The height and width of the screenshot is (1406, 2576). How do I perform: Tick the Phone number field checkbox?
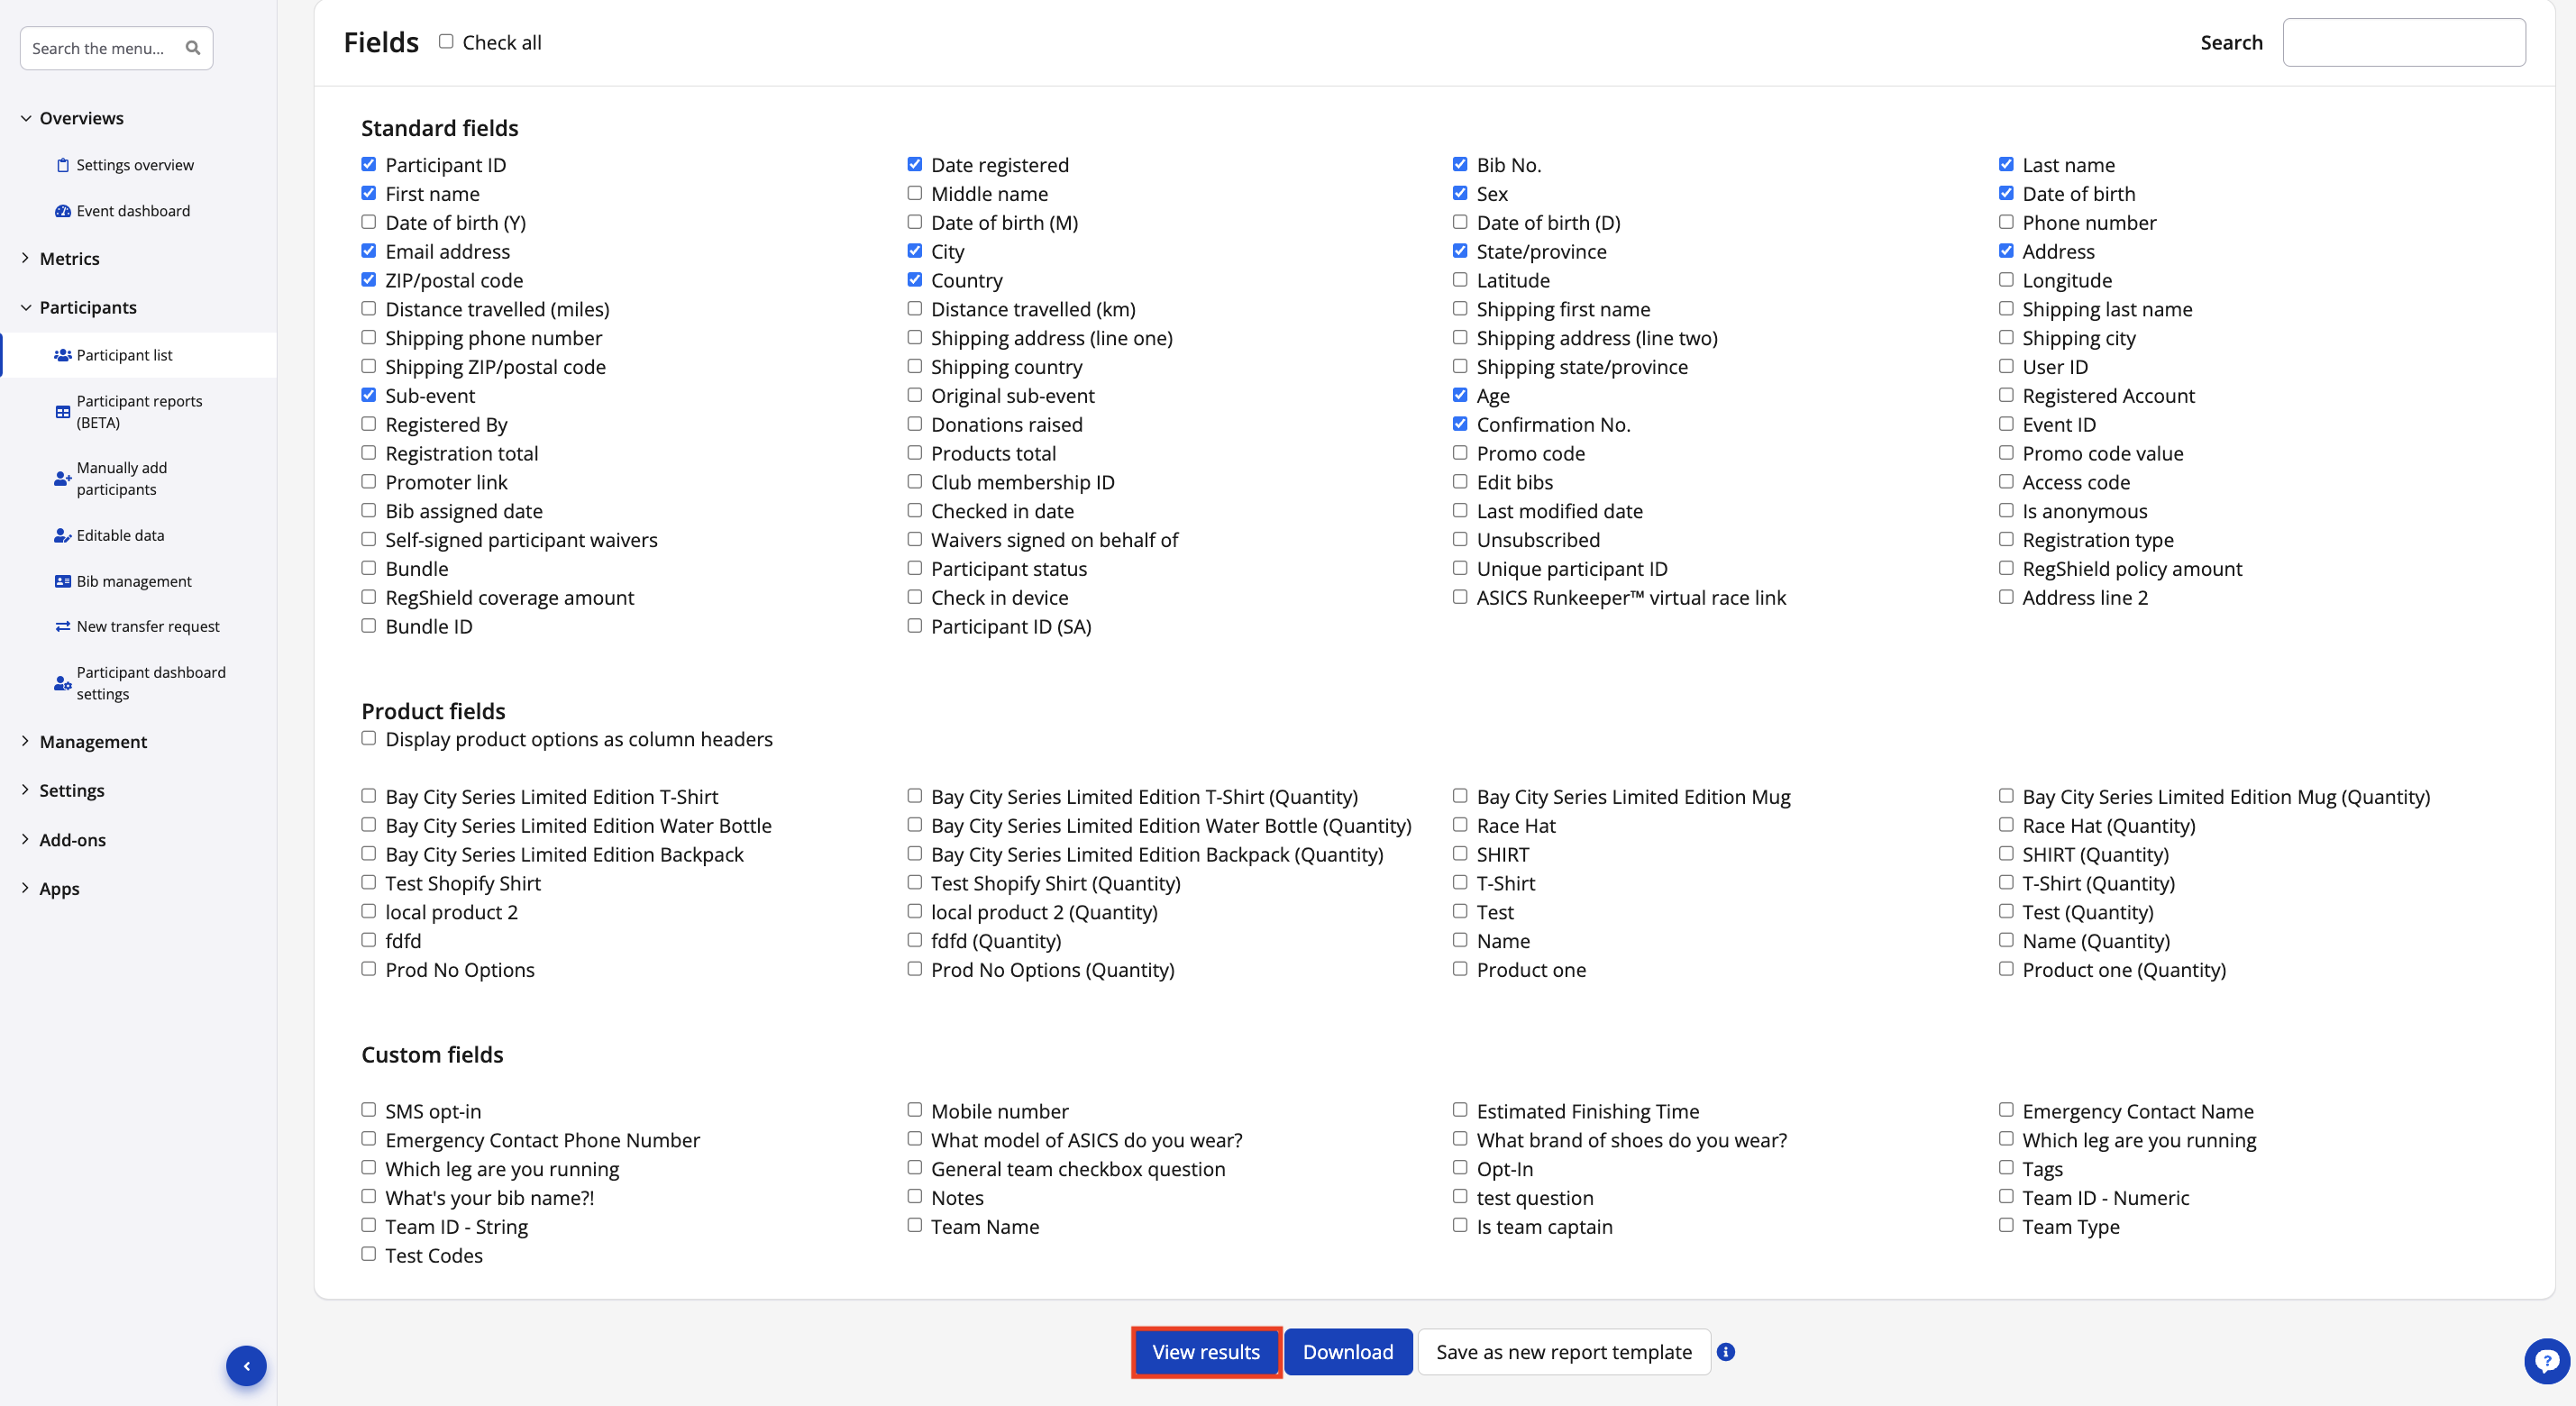(2006, 222)
